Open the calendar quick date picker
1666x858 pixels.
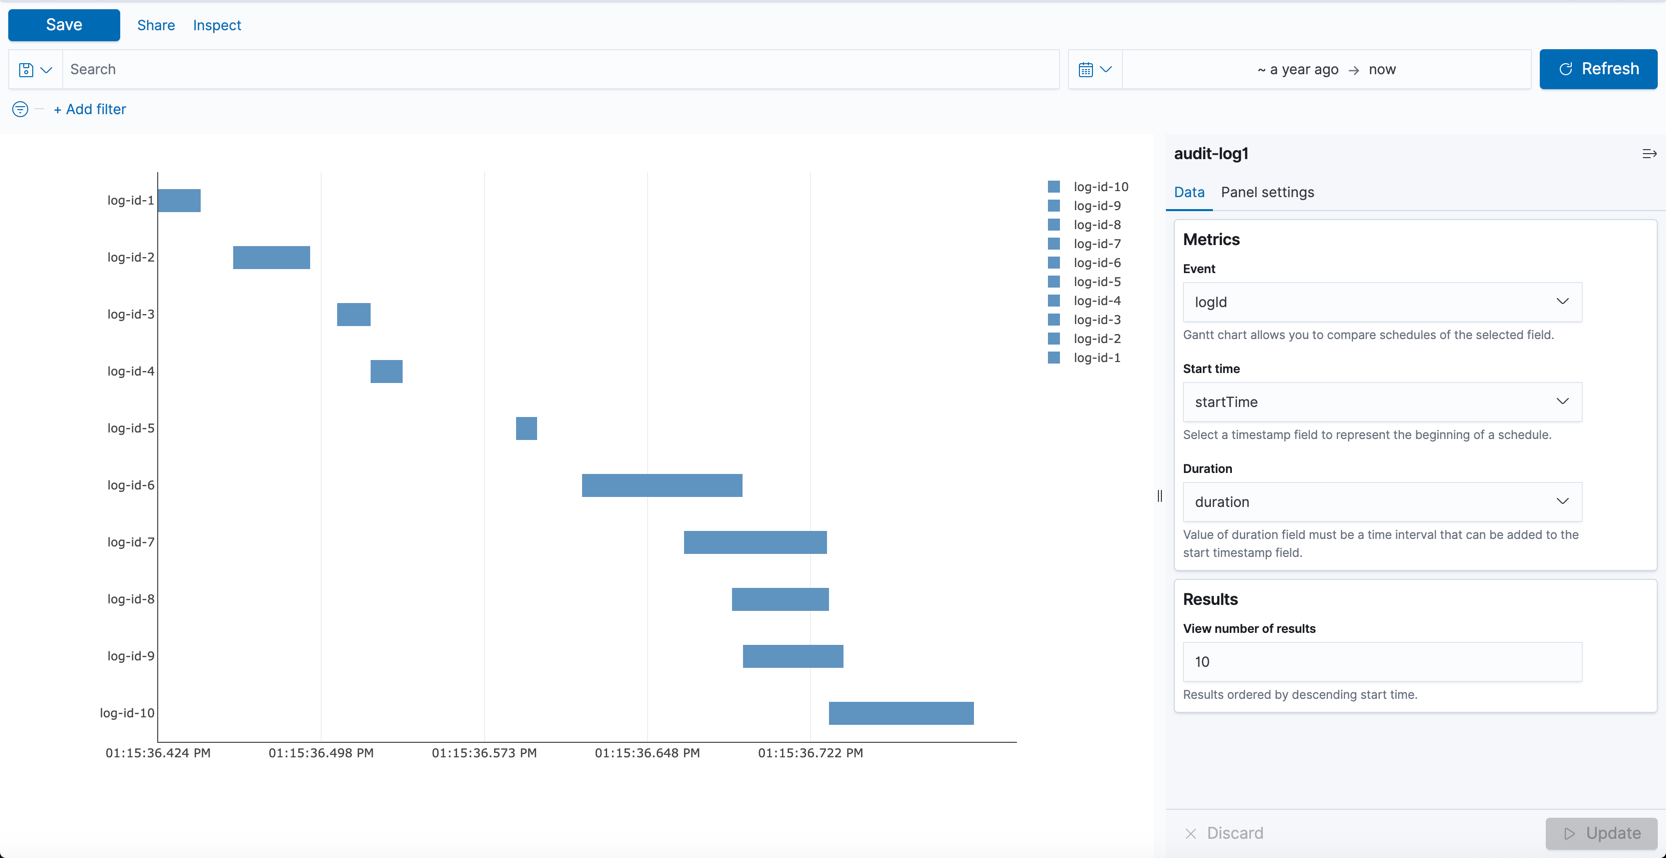[1095, 70]
